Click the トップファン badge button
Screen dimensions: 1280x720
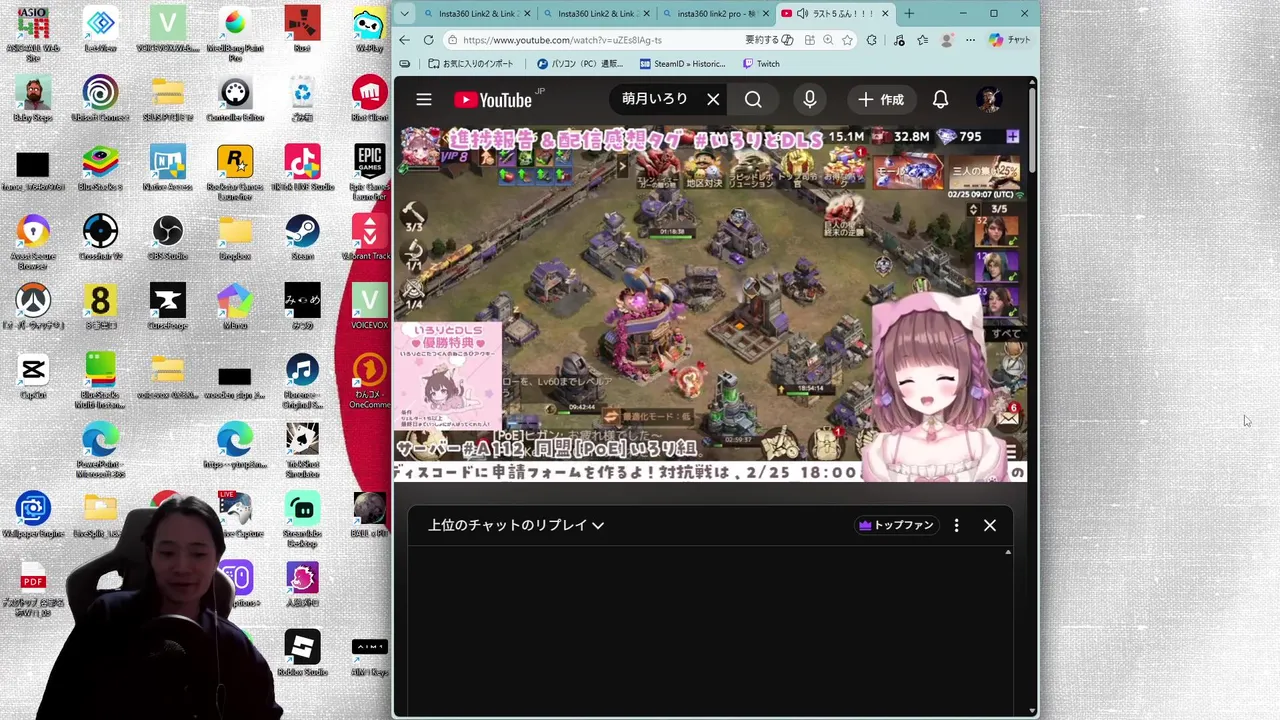click(897, 525)
